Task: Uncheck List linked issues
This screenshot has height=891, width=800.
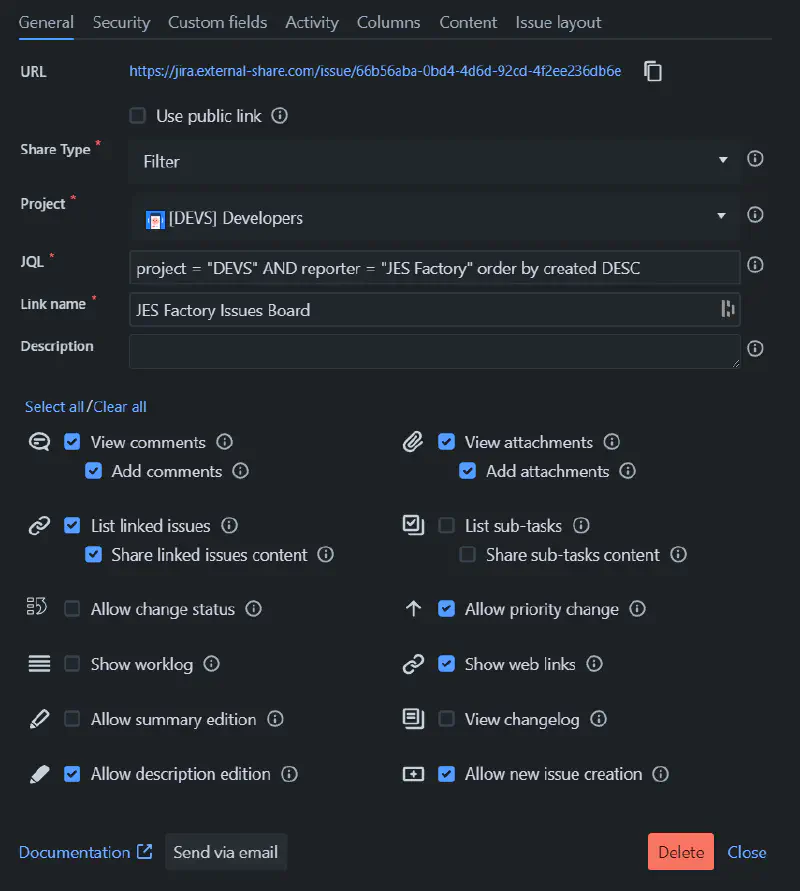Action: click(72, 525)
